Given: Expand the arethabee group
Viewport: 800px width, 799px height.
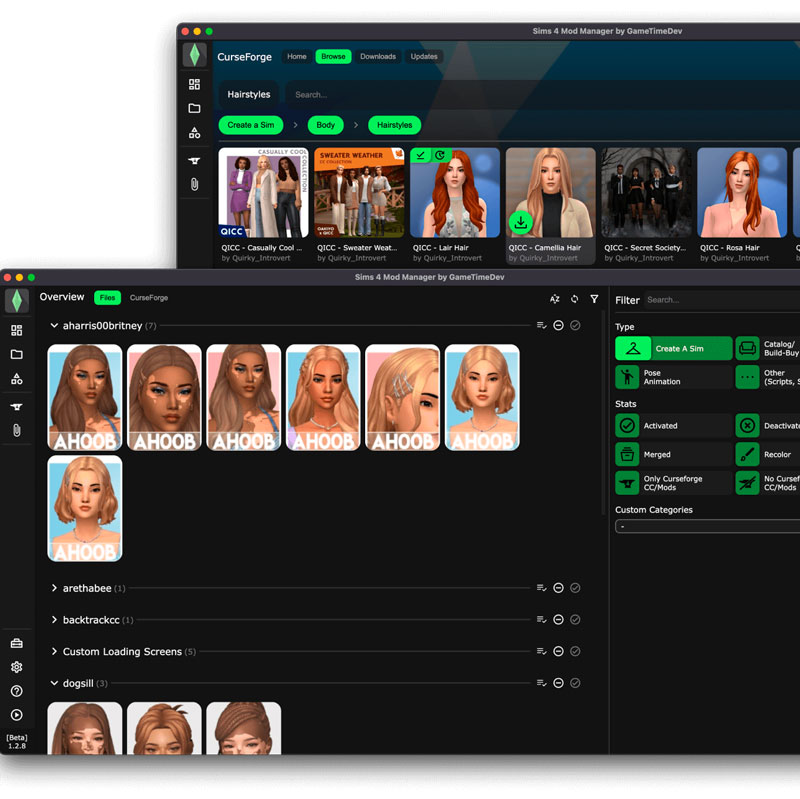Looking at the screenshot, I should pos(54,588).
